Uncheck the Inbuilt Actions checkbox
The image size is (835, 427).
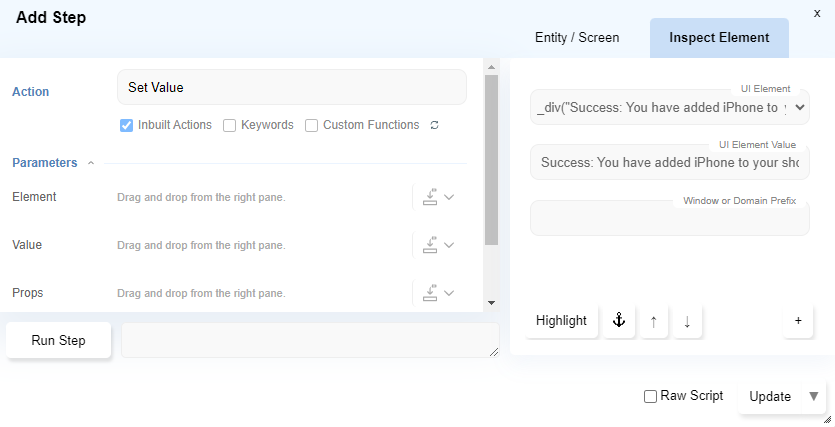click(127, 126)
